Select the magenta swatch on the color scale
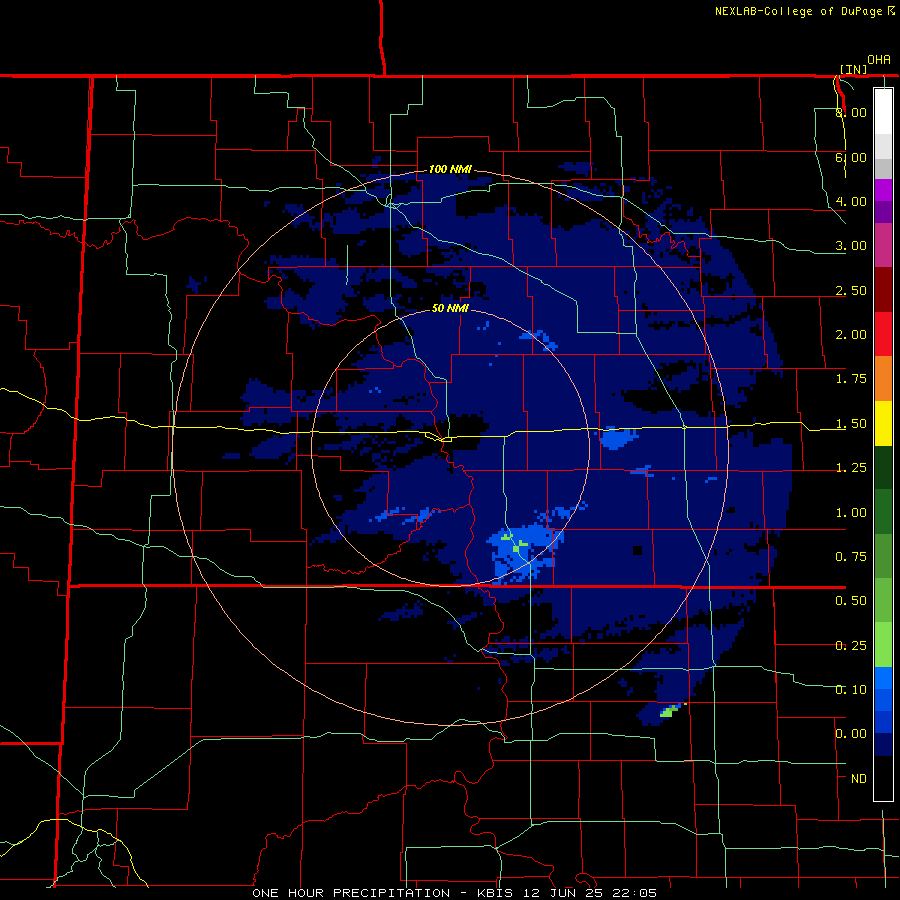 [x=883, y=190]
